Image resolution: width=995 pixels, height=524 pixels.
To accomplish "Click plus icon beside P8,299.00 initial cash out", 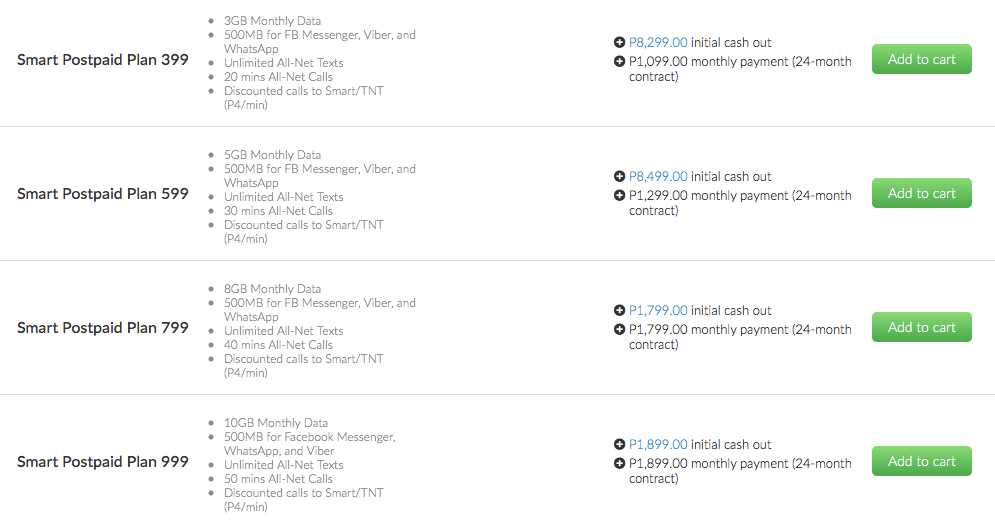I will pyautogui.click(x=620, y=43).
